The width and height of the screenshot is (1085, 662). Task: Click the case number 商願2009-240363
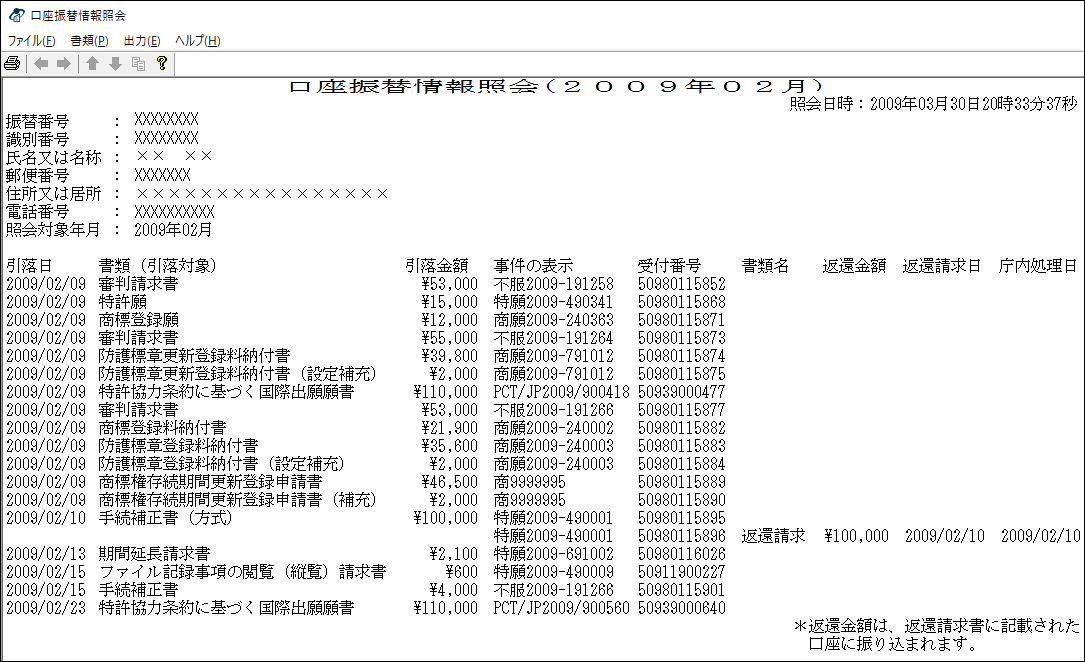point(553,320)
